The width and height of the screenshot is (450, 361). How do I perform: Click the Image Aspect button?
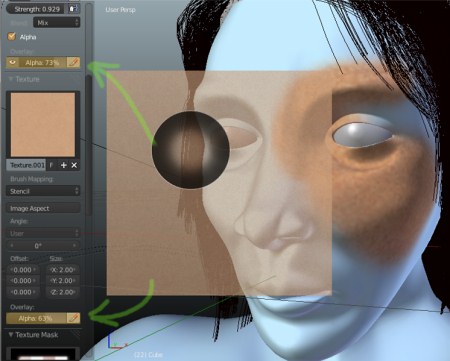[43, 208]
